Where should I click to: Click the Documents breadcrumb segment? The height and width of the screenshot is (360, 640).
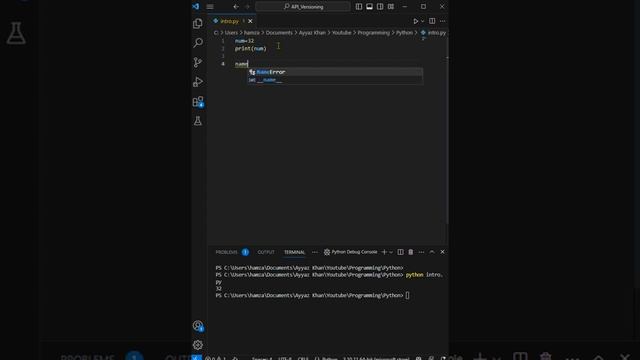(279, 33)
